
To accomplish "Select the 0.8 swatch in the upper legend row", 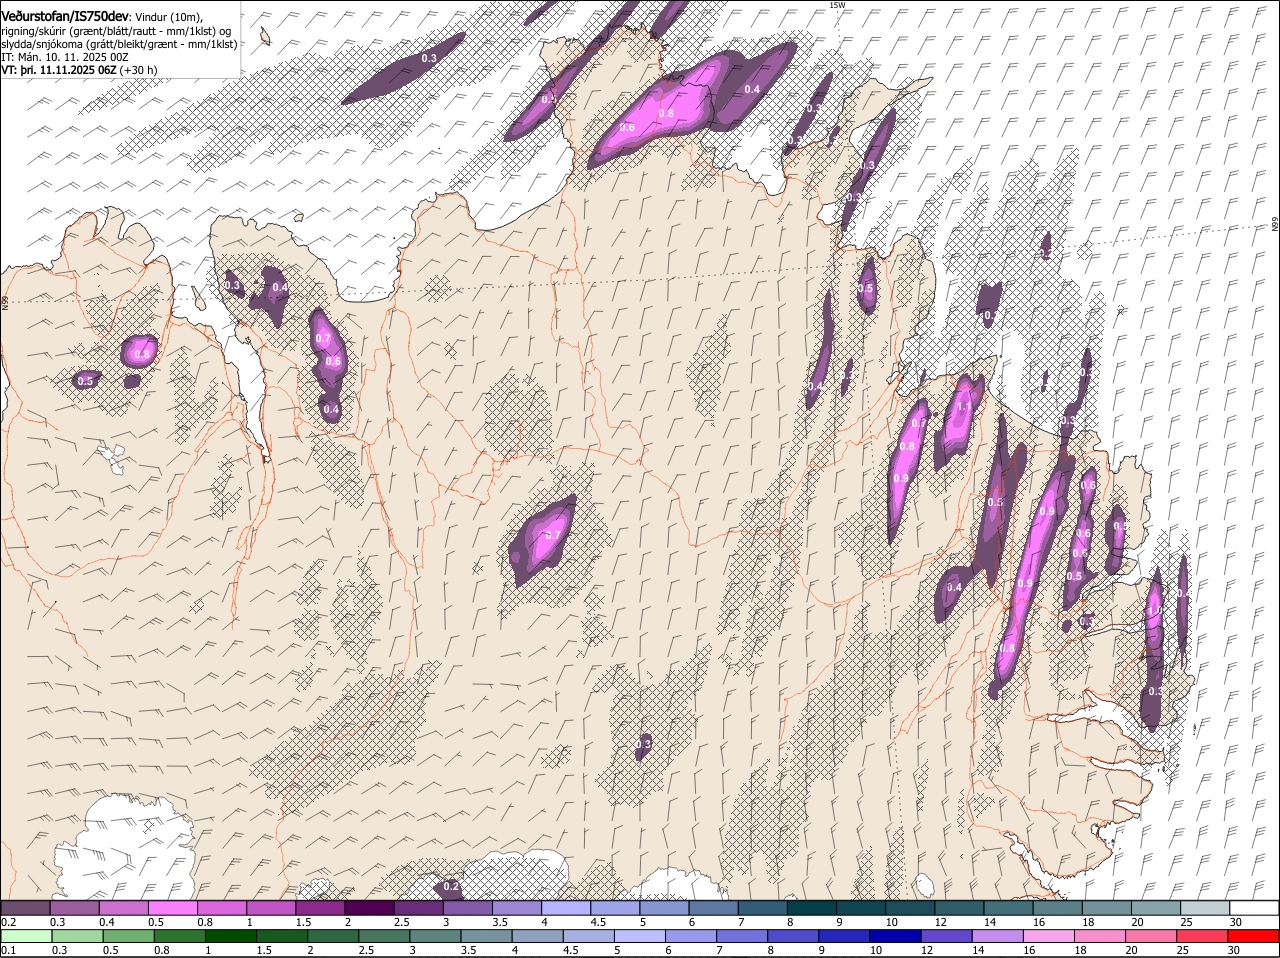I will click(x=221, y=907).
